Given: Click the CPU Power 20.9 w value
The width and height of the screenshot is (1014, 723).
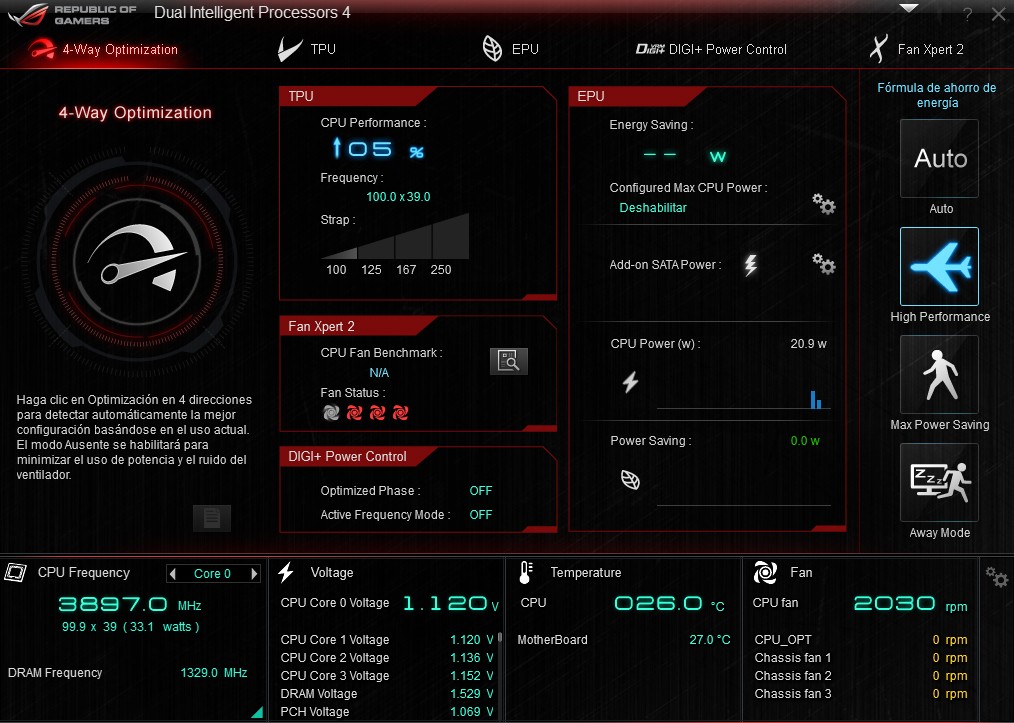Looking at the screenshot, I should 808,344.
